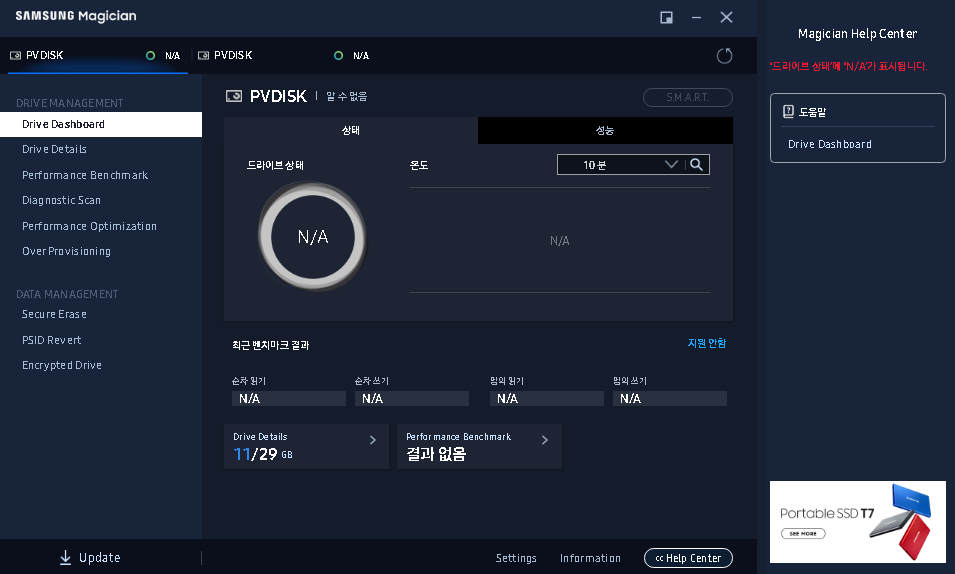The width and height of the screenshot is (955, 574).
Task: Open the Drive Dashboard help topic link
Action: tap(830, 144)
